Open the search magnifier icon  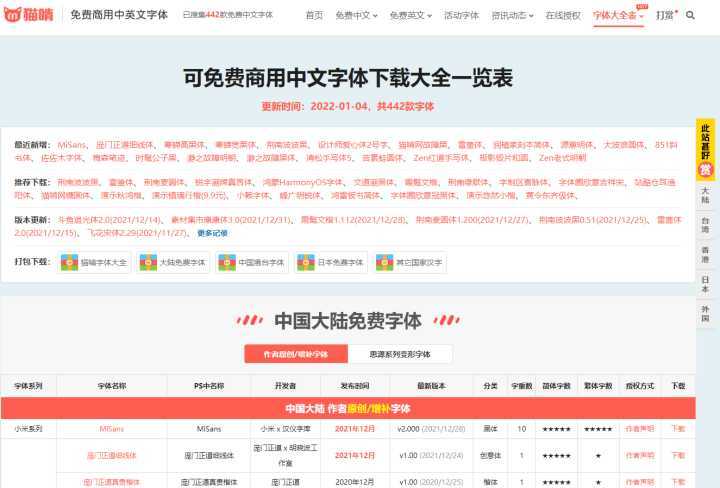click(690, 15)
